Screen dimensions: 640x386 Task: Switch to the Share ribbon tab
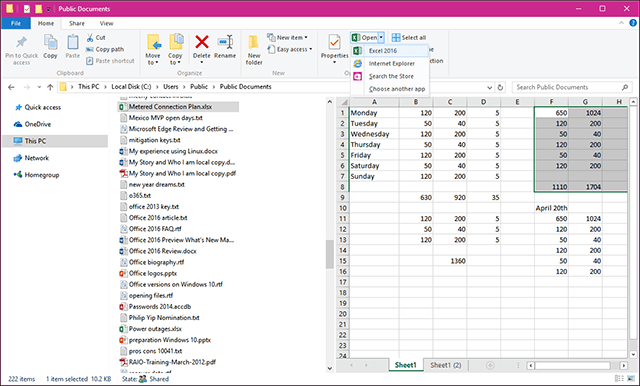77,23
